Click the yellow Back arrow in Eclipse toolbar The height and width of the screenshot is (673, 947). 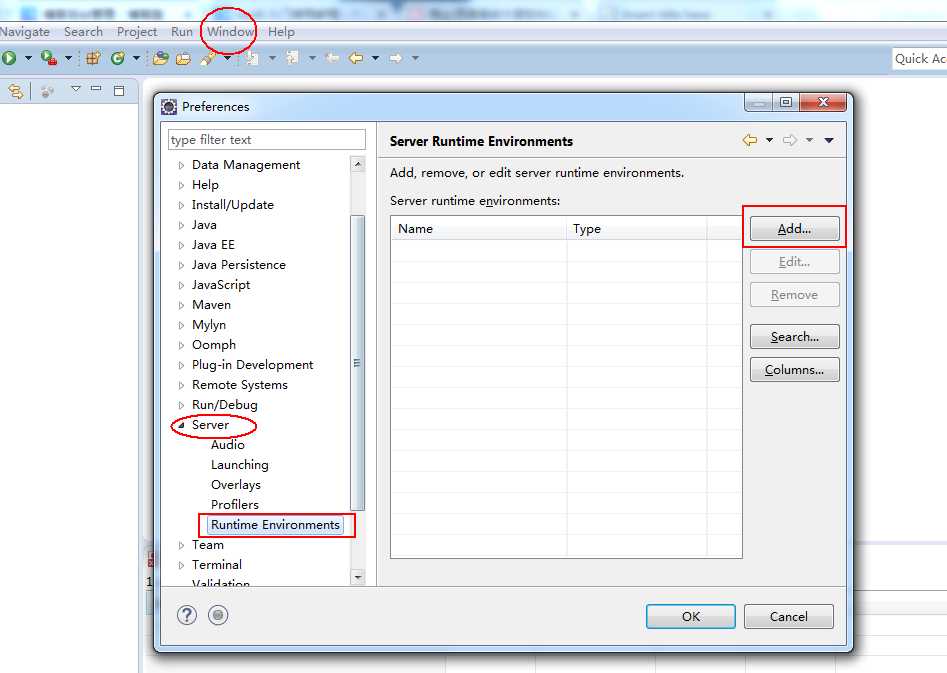pos(356,58)
